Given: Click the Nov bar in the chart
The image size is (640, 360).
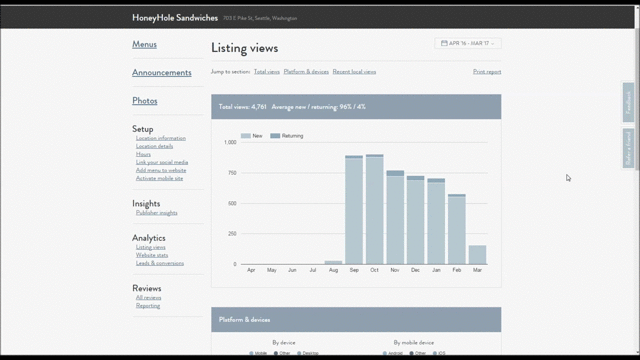Looking at the screenshot, I should (395, 217).
